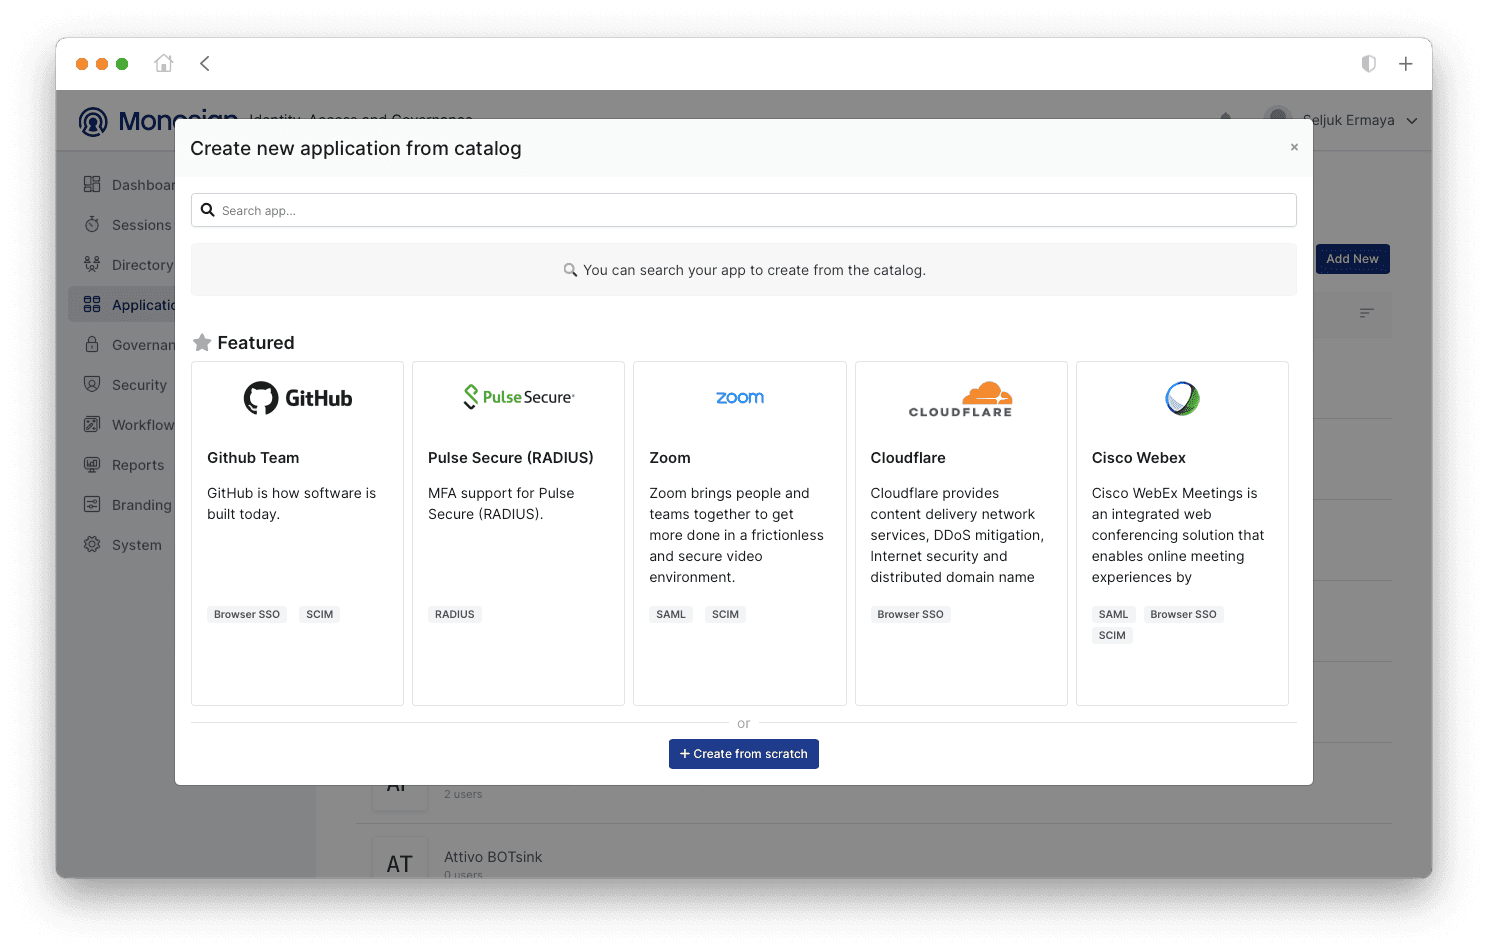Click Create from scratch button
The width and height of the screenshot is (1488, 952).
(x=744, y=754)
